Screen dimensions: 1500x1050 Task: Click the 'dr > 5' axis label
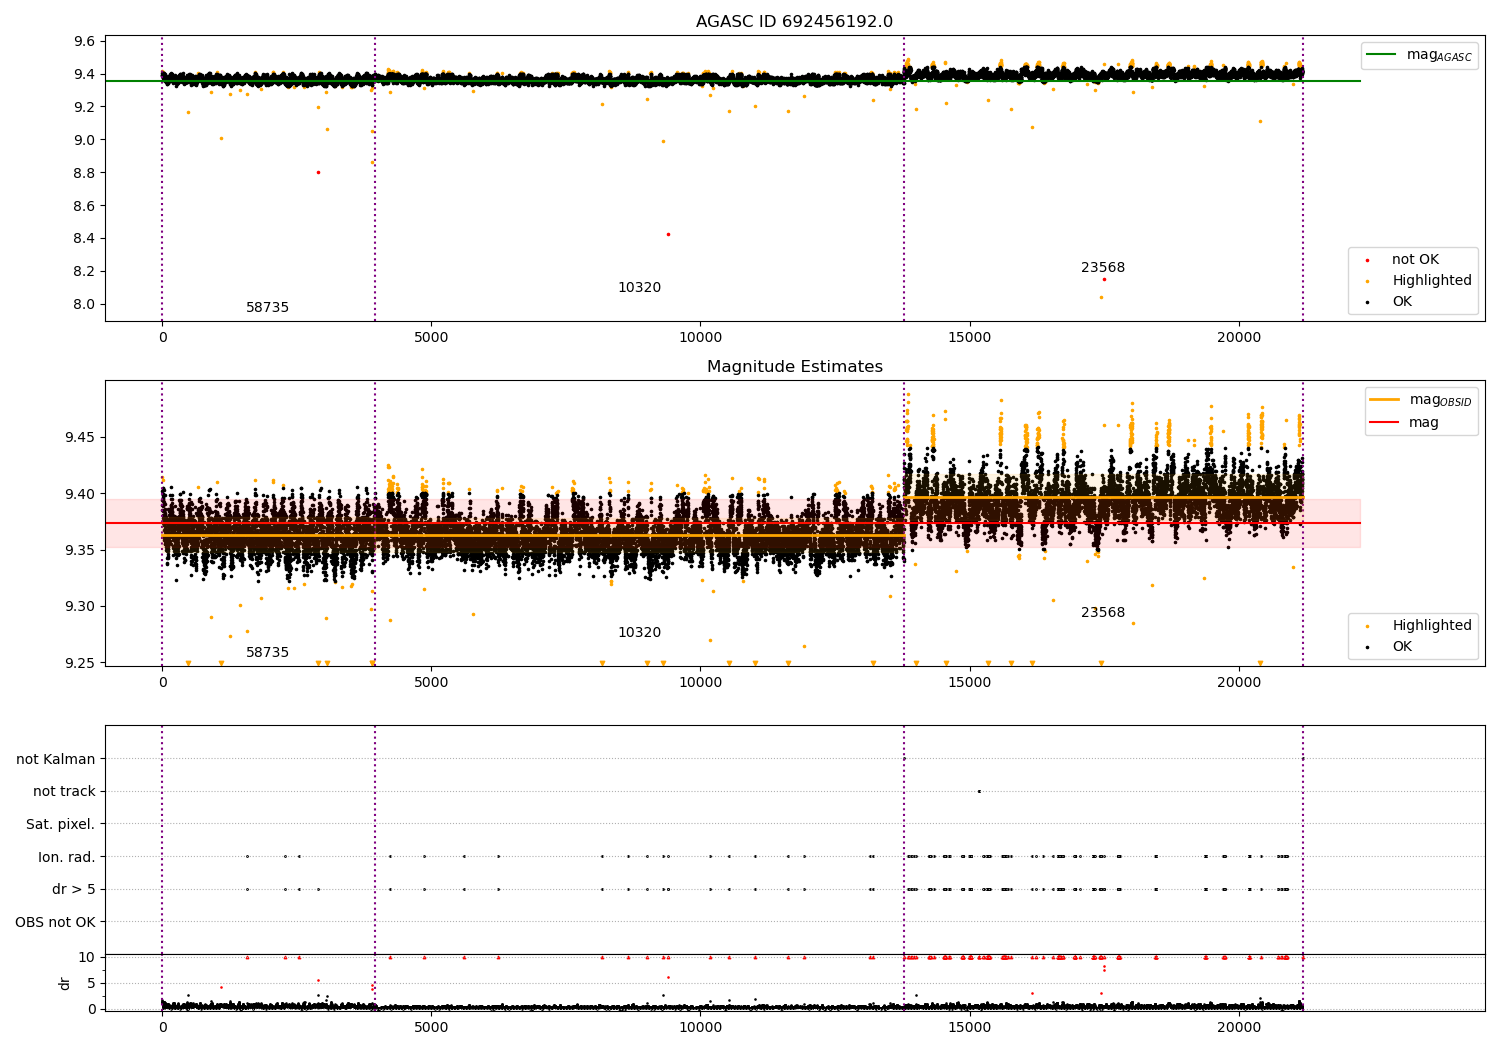tap(73, 890)
